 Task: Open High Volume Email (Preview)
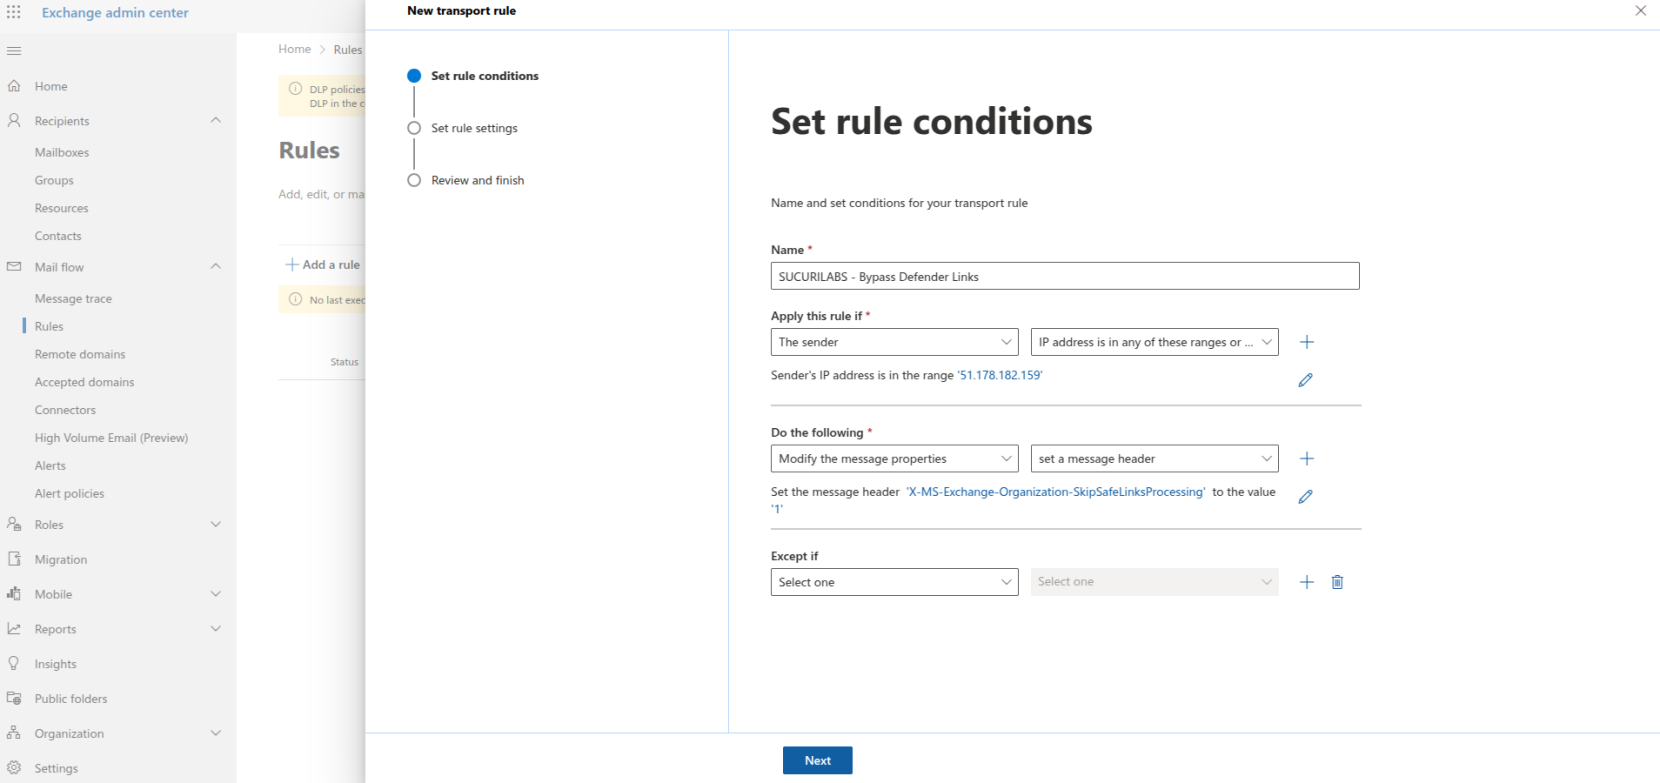click(x=111, y=438)
